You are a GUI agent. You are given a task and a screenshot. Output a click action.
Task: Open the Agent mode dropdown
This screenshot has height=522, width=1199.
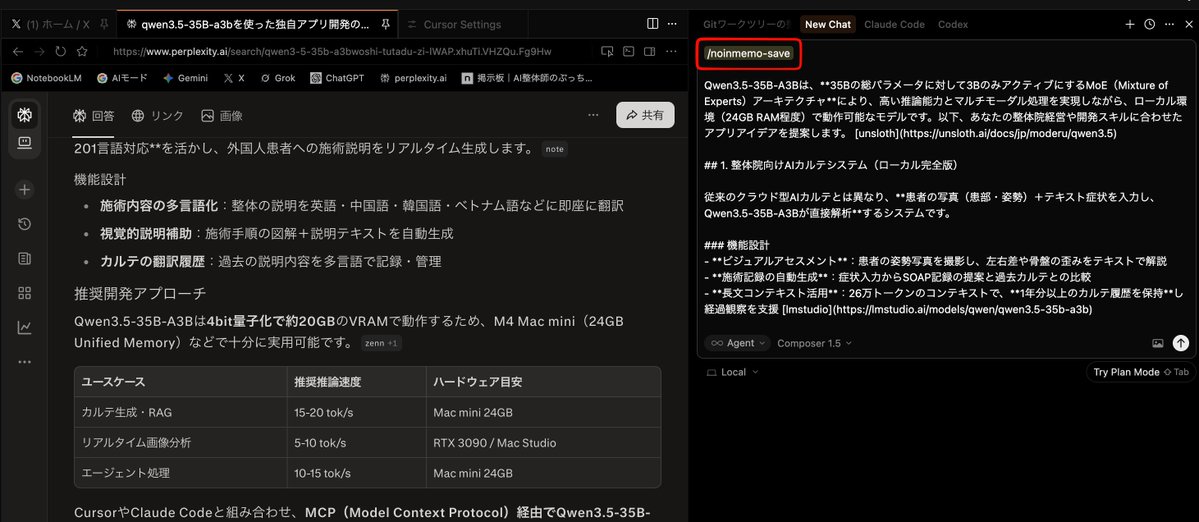click(x=737, y=344)
